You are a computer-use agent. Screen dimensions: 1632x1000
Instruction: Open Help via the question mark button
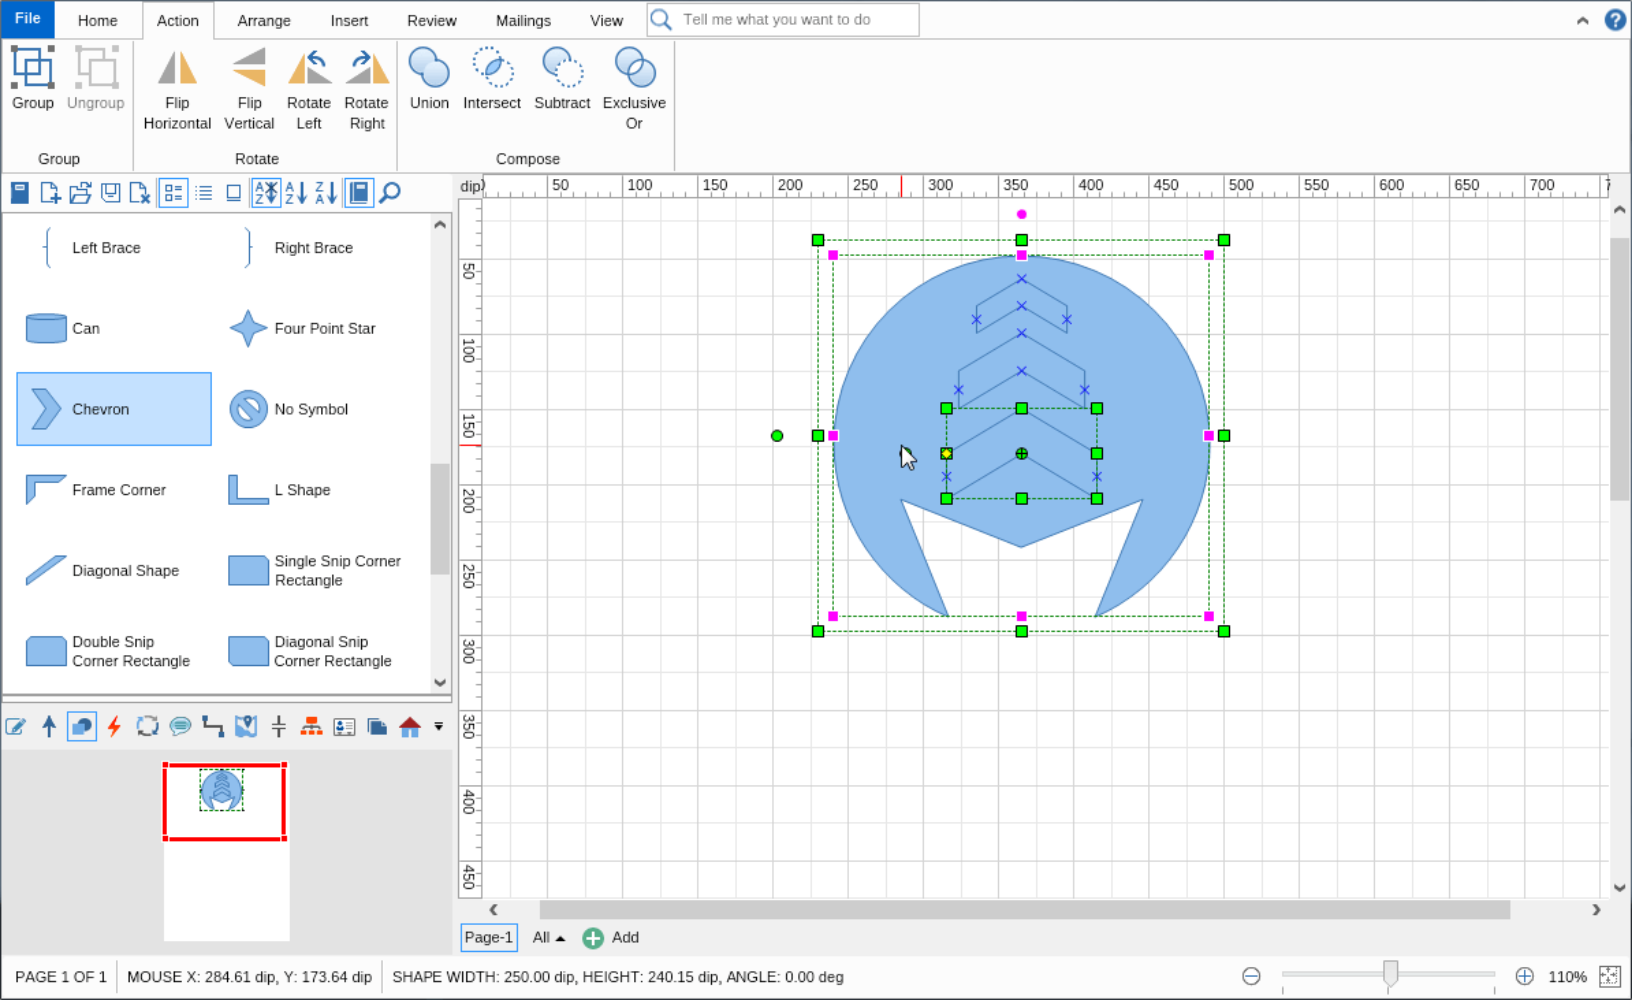pos(1614,19)
